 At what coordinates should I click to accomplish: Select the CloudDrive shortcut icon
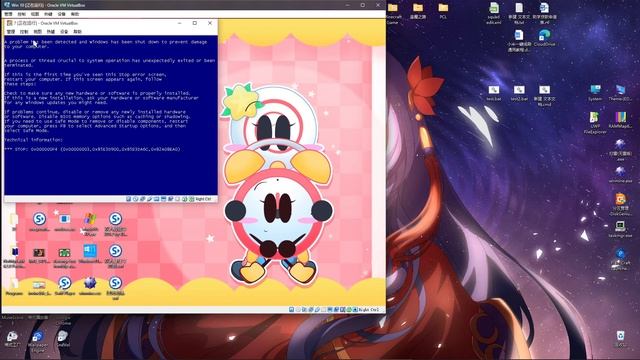tap(544, 36)
